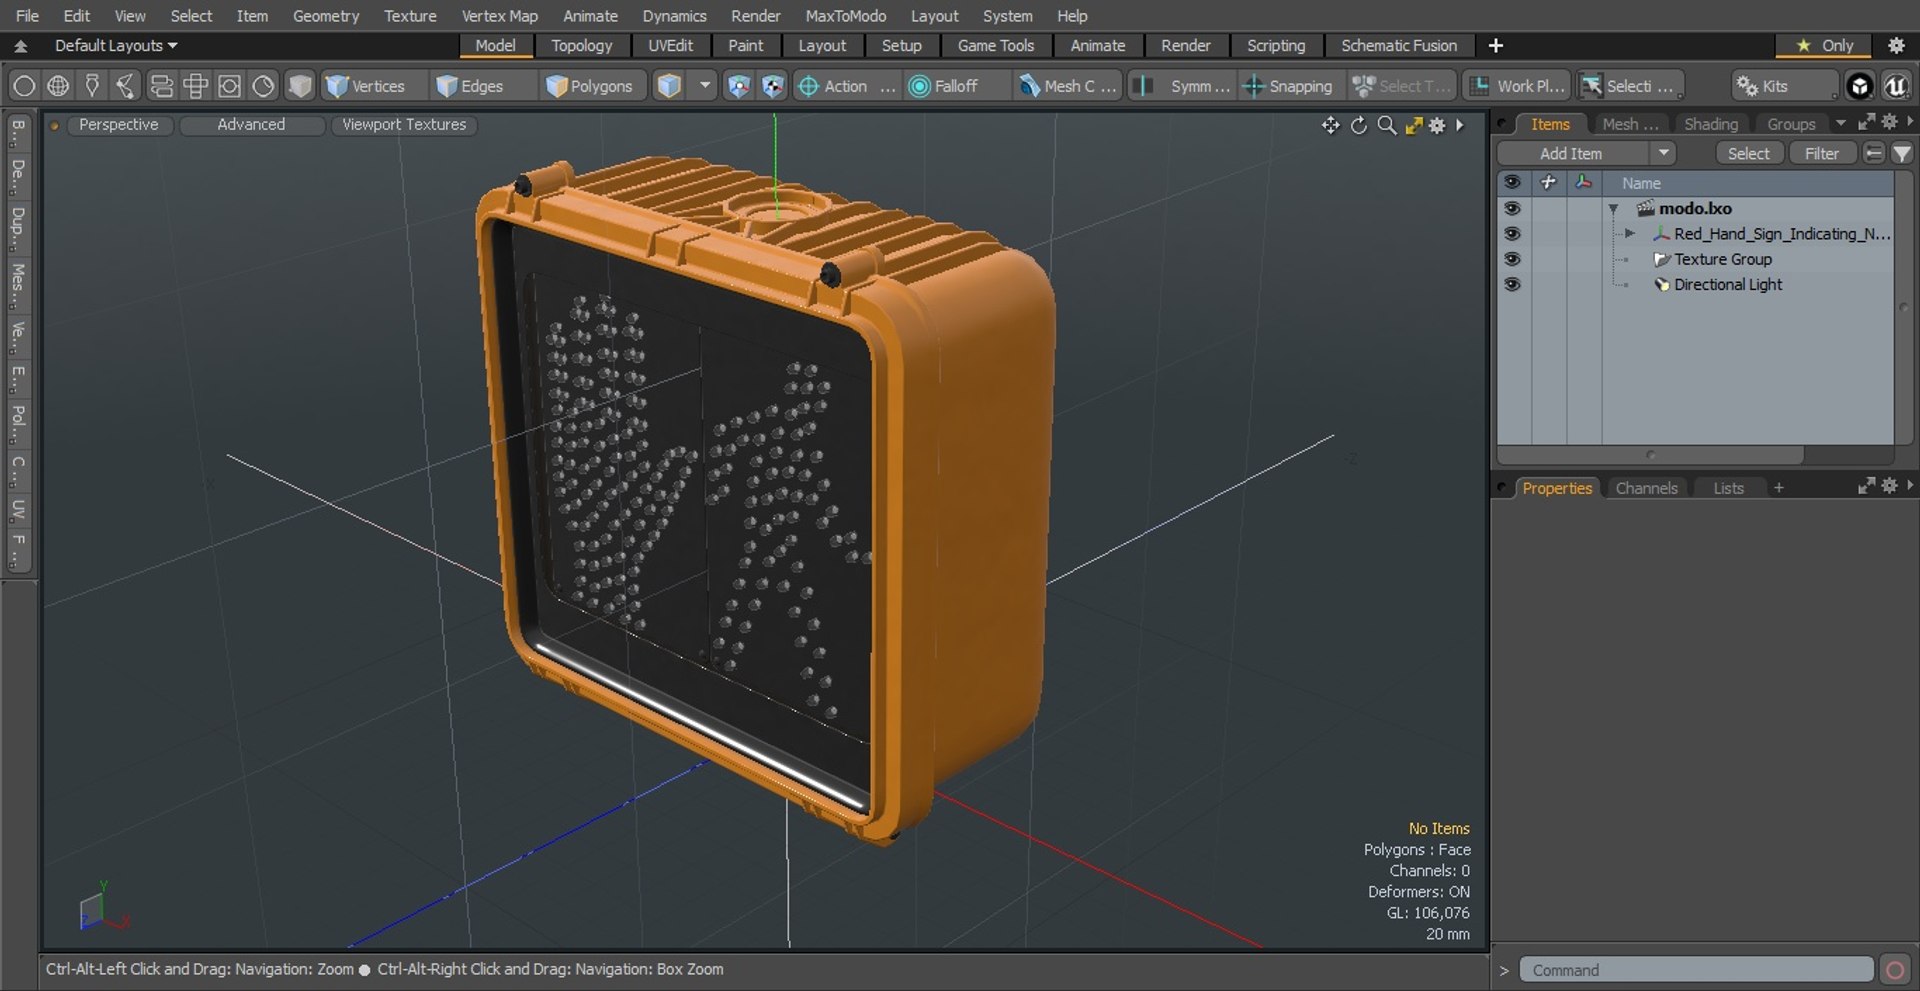Toggle visibility of Red_Hand_Sign item

pos(1512,234)
